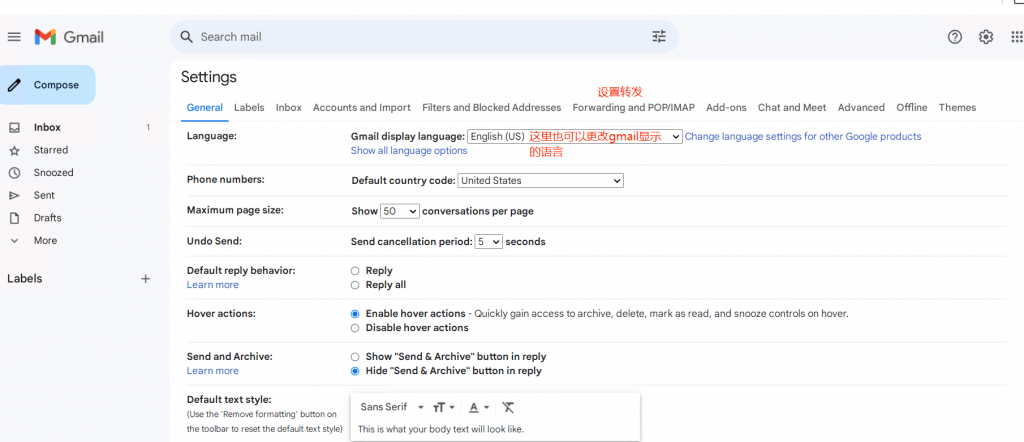Viewport: 1024px width, 442px height.
Task: Open Send cancellation period dropdown
Action: tap(488, 242)
